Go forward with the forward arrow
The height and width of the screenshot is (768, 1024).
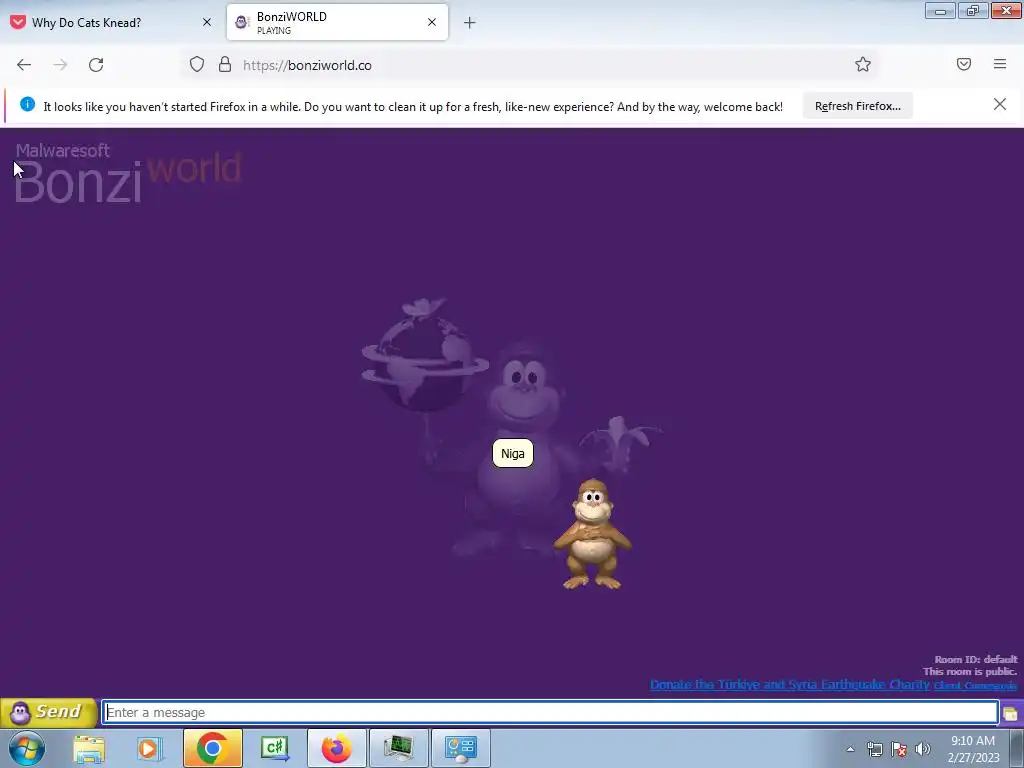[x=60, y=65]
